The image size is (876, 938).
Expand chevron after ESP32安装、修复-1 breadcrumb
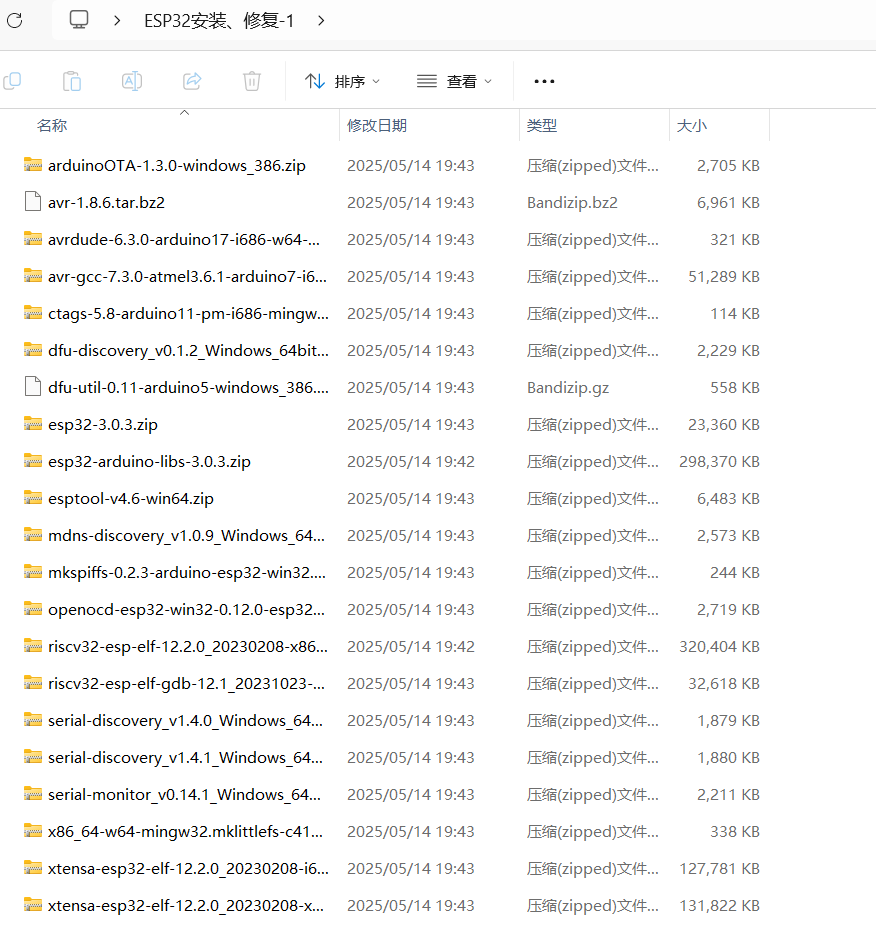[321, 21]
